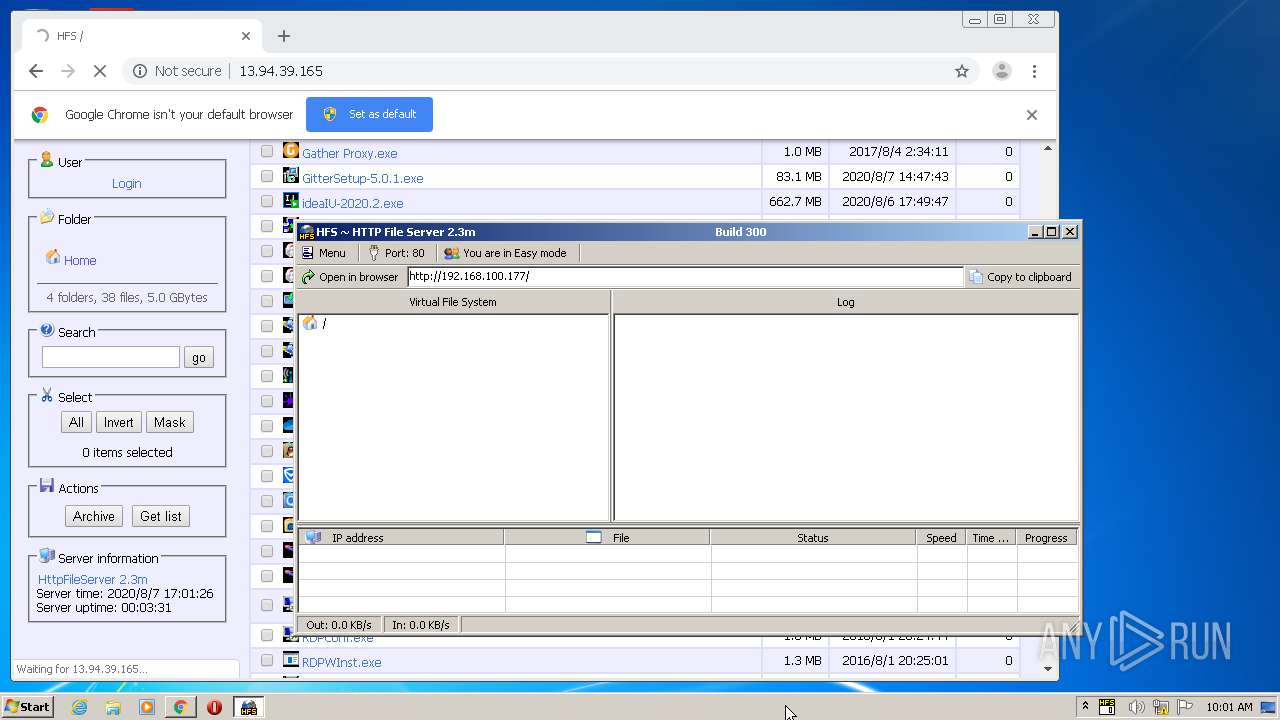Check the box for RDPWInst.exe

click(267, 660)
